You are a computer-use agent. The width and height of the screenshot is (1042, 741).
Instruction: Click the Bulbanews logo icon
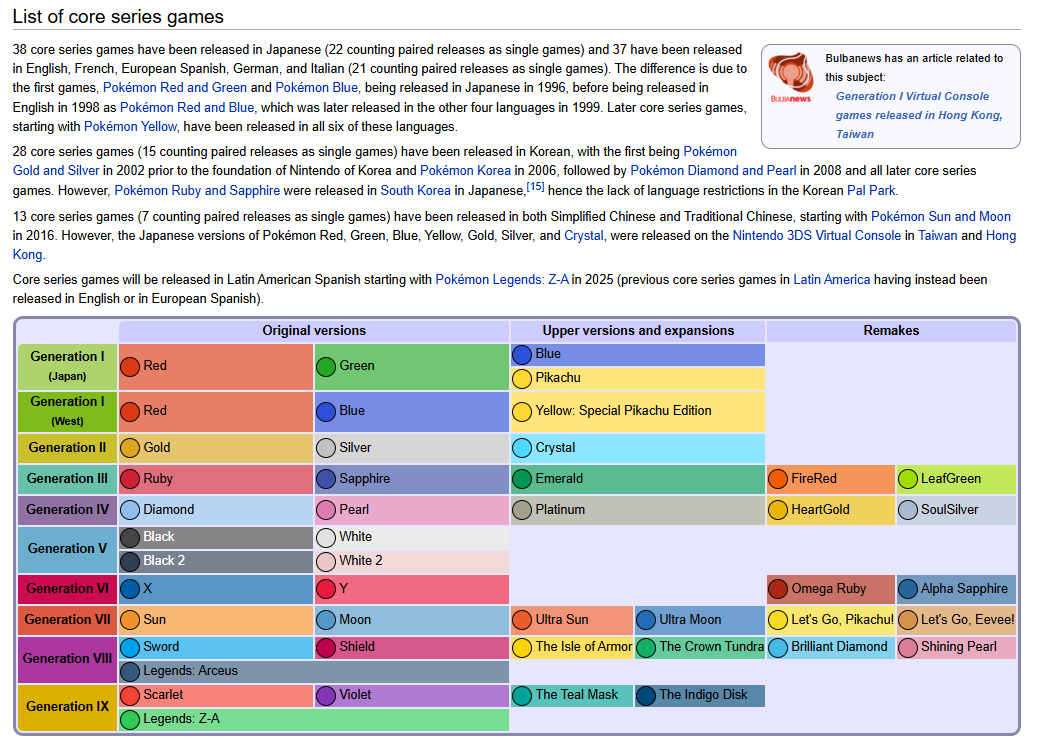[791, 77]
